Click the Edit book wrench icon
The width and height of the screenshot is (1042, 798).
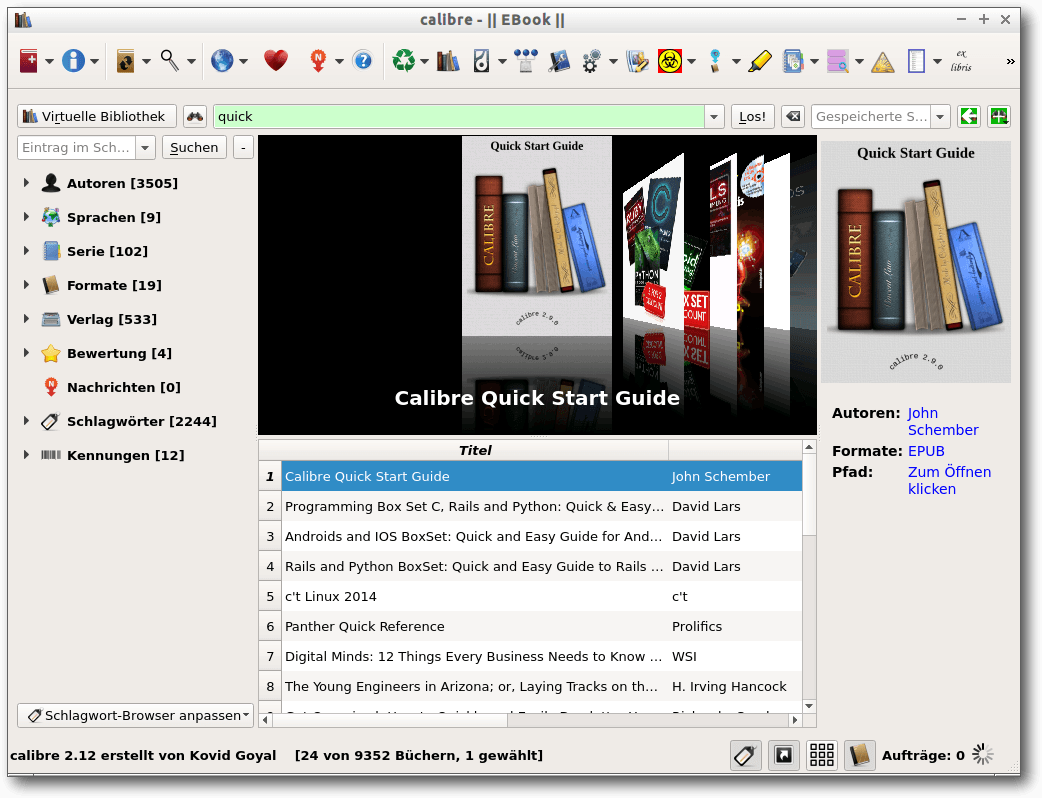click(560, 61)
